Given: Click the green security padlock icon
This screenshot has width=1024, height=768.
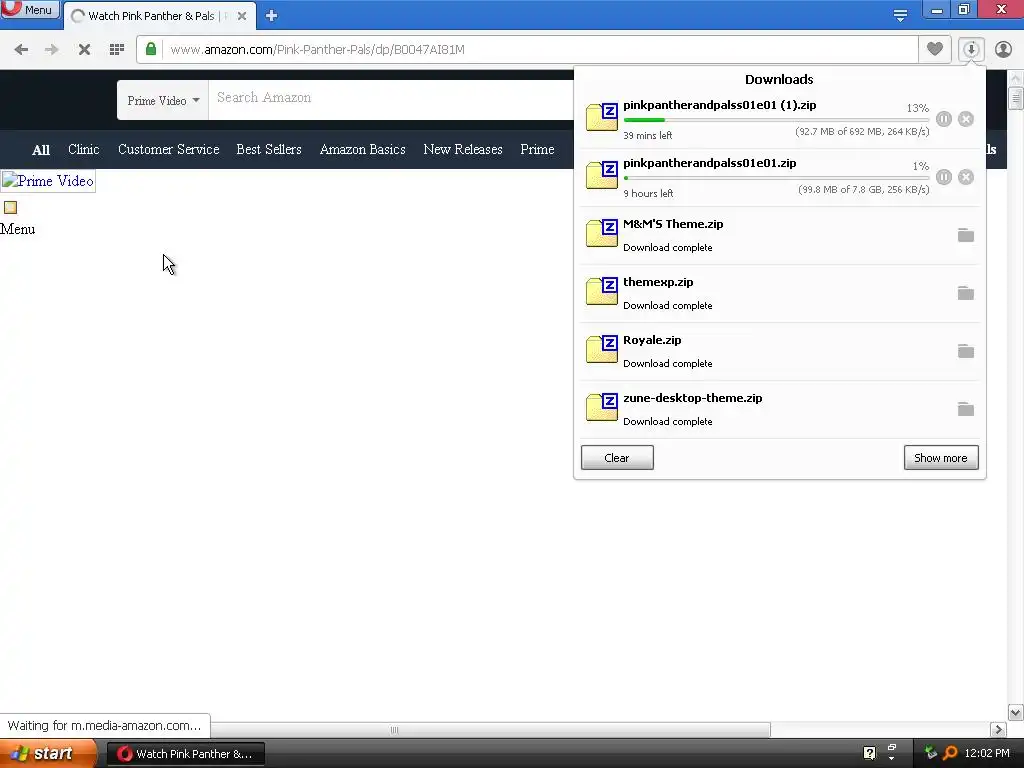Looking at the screenshot, I should 151,49.
